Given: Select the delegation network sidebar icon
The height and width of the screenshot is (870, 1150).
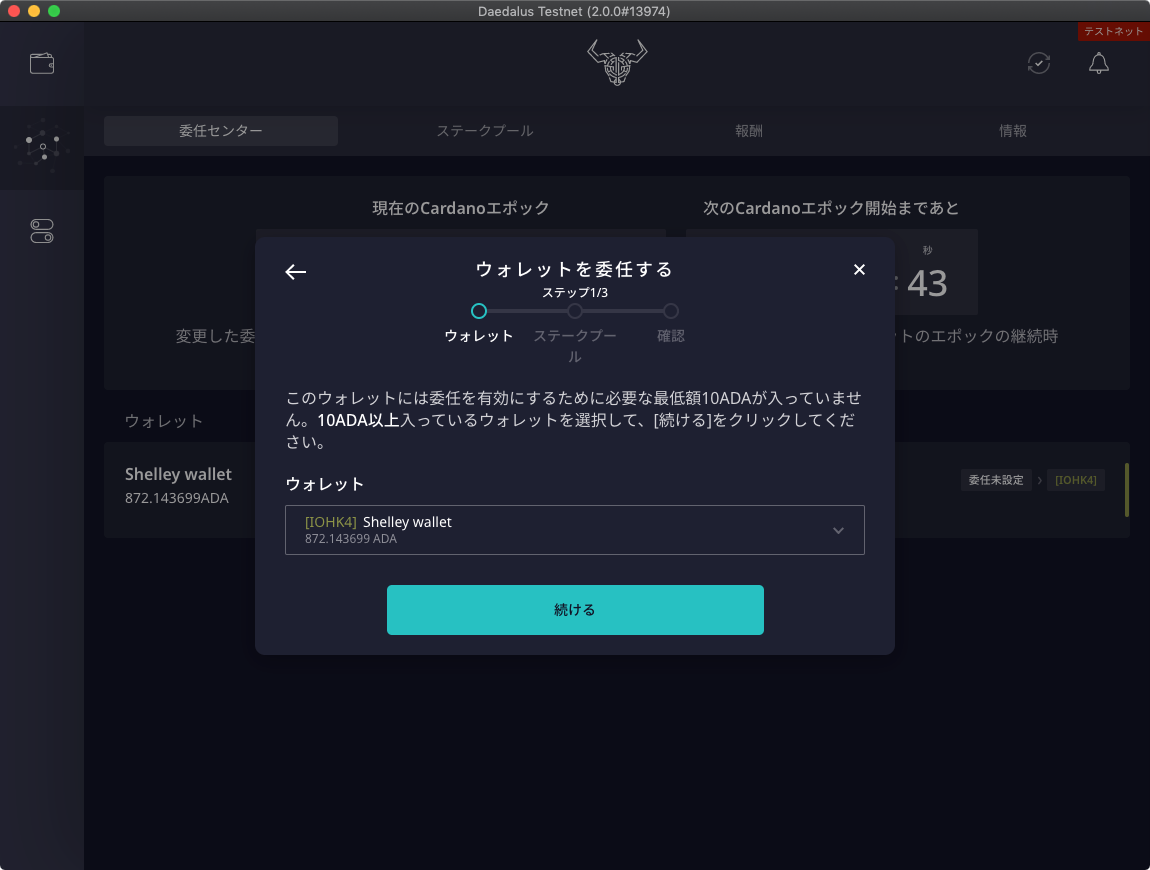Looking at the screenshot, I should [42, 148].
